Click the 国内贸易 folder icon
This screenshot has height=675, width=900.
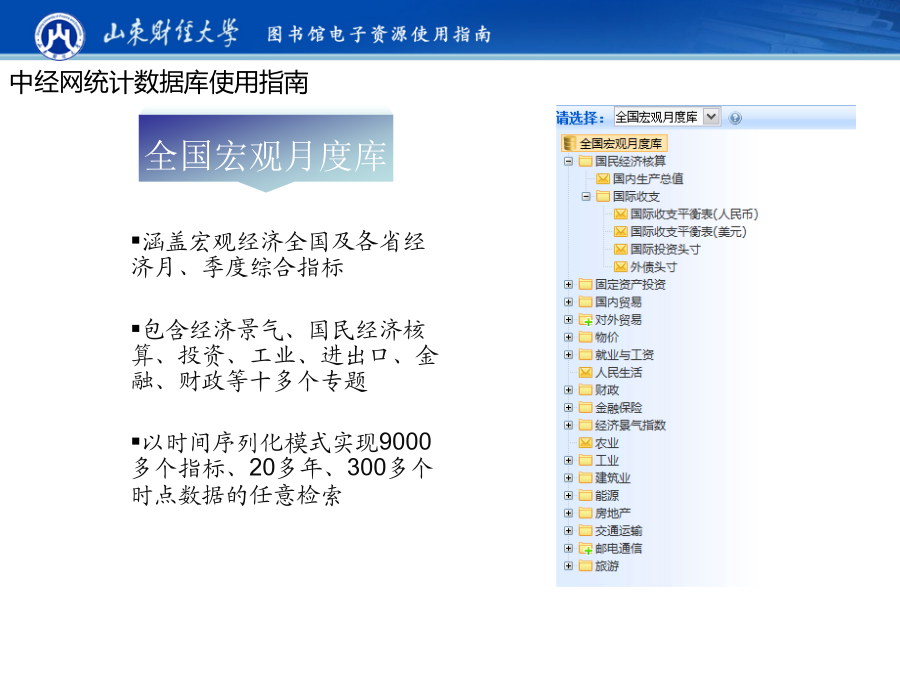point(585,302)
